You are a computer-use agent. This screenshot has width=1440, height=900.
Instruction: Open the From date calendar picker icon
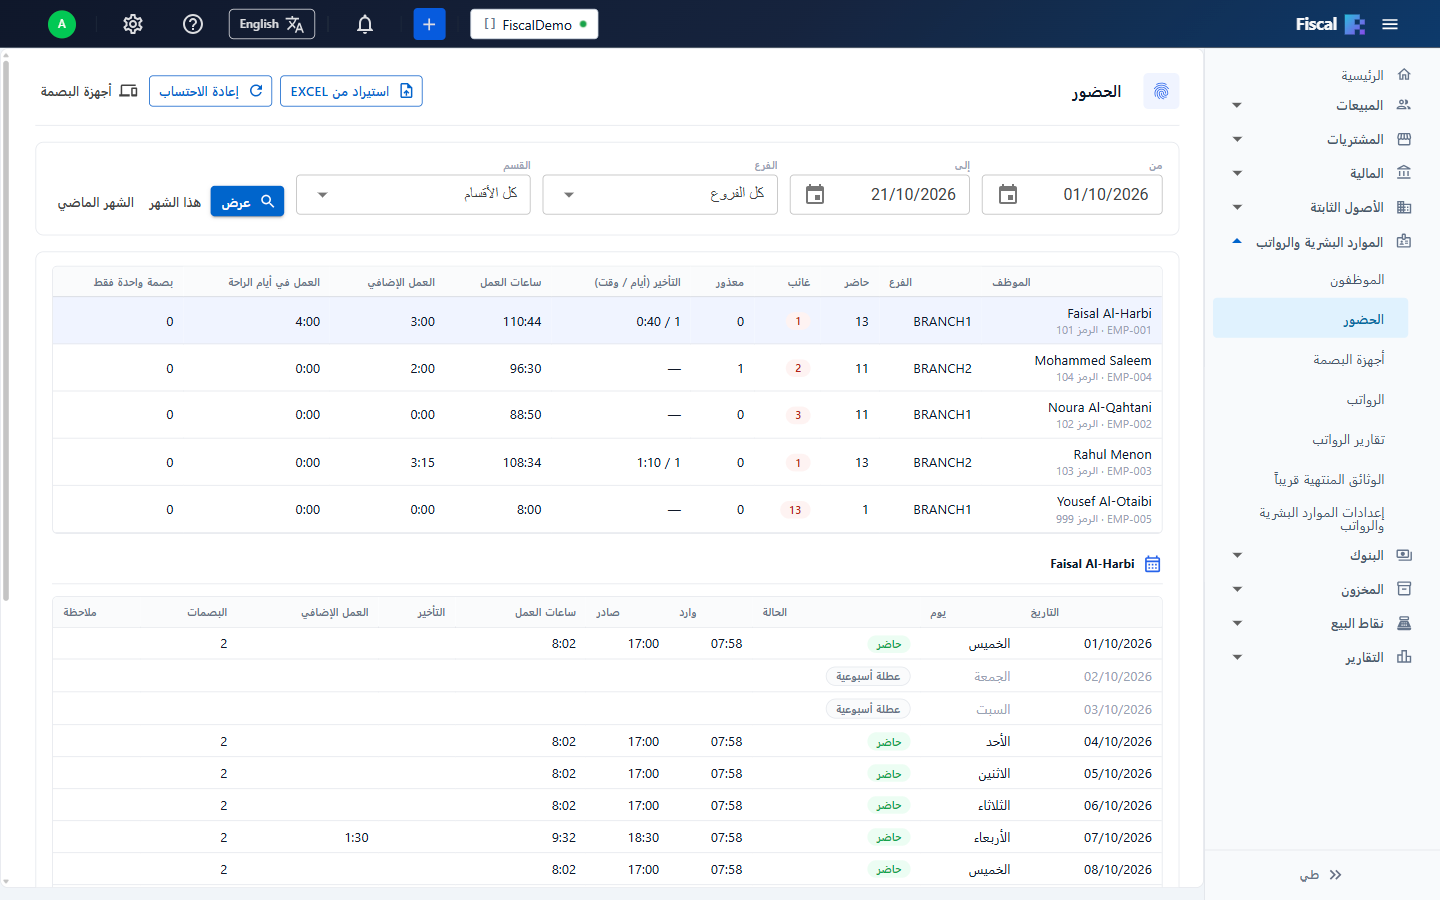(x=1008, y=194)
